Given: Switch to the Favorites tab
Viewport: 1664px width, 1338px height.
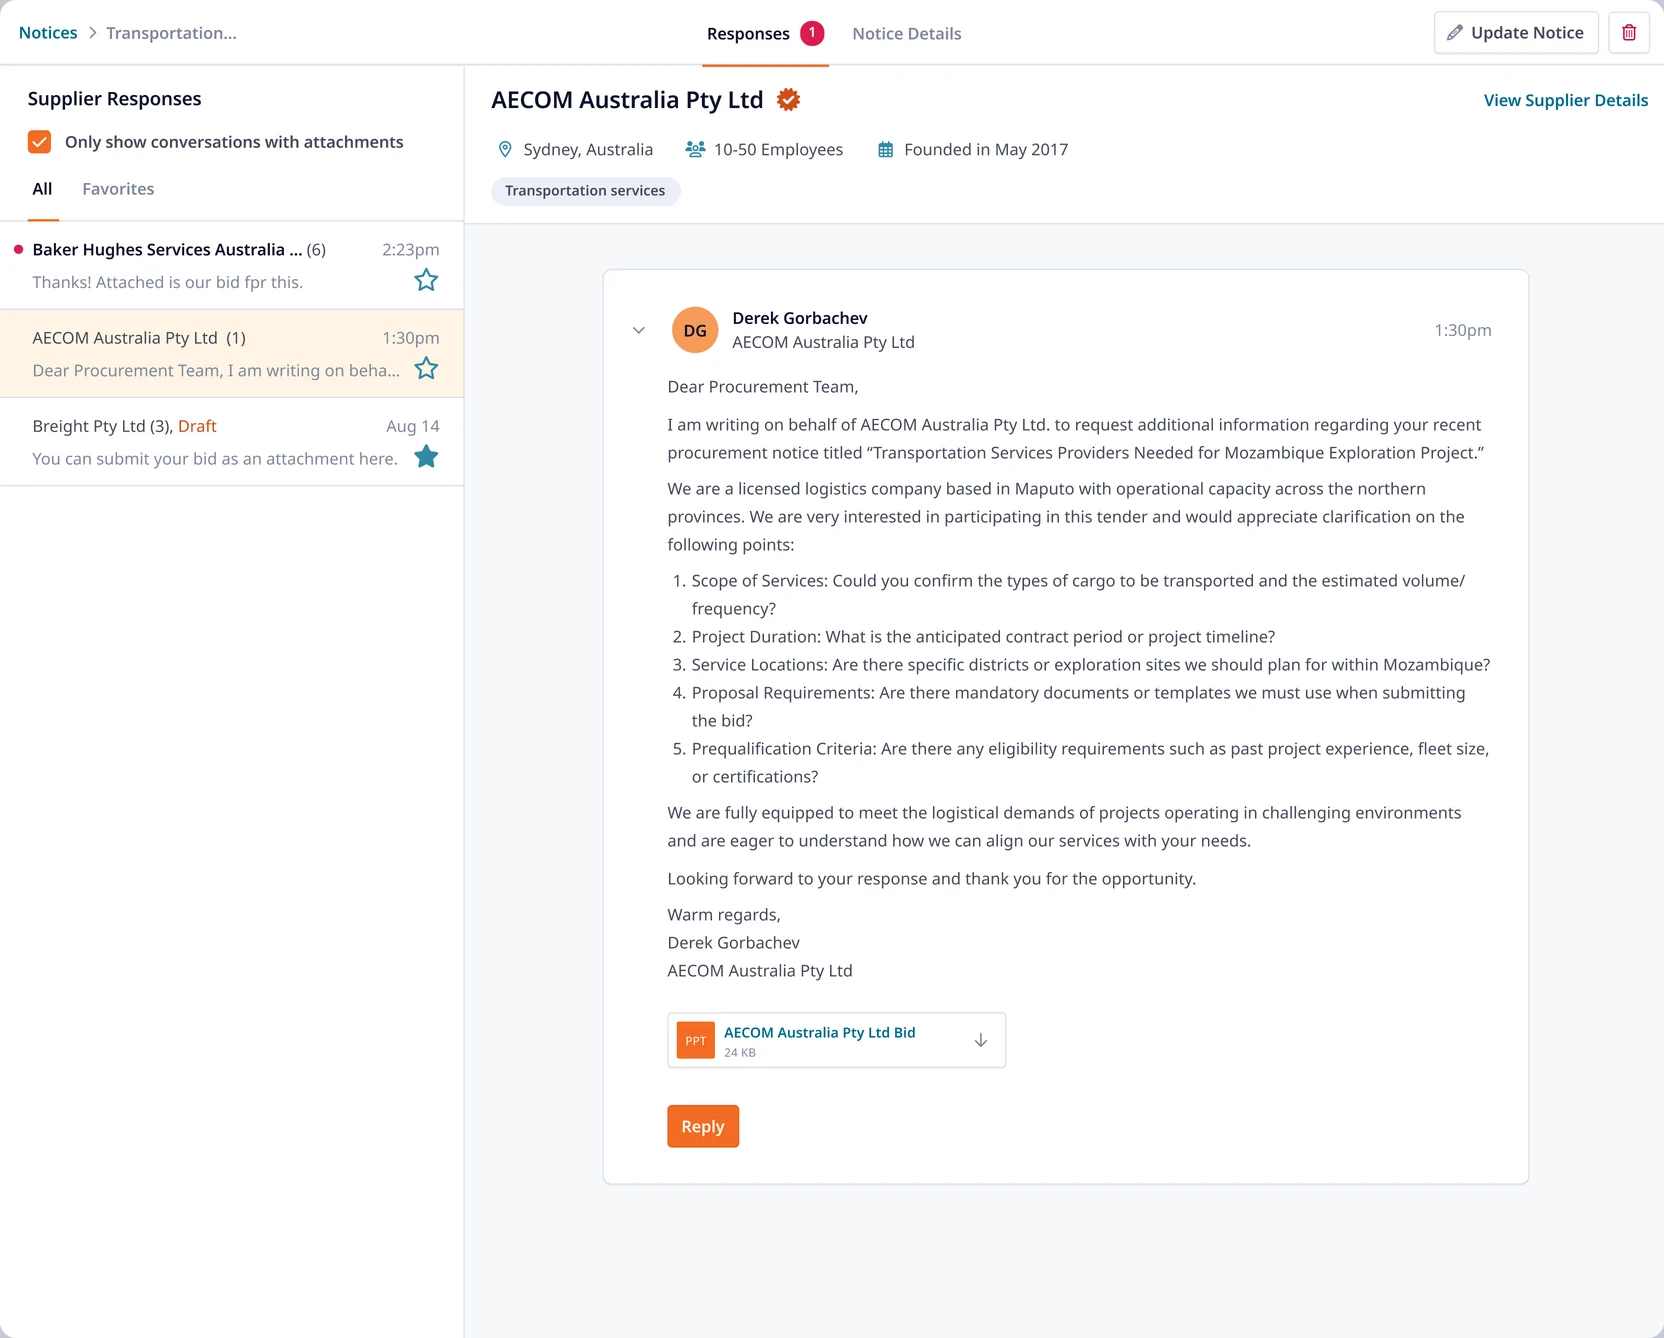Looking at the screenshot, I should (x=118, y=189).
